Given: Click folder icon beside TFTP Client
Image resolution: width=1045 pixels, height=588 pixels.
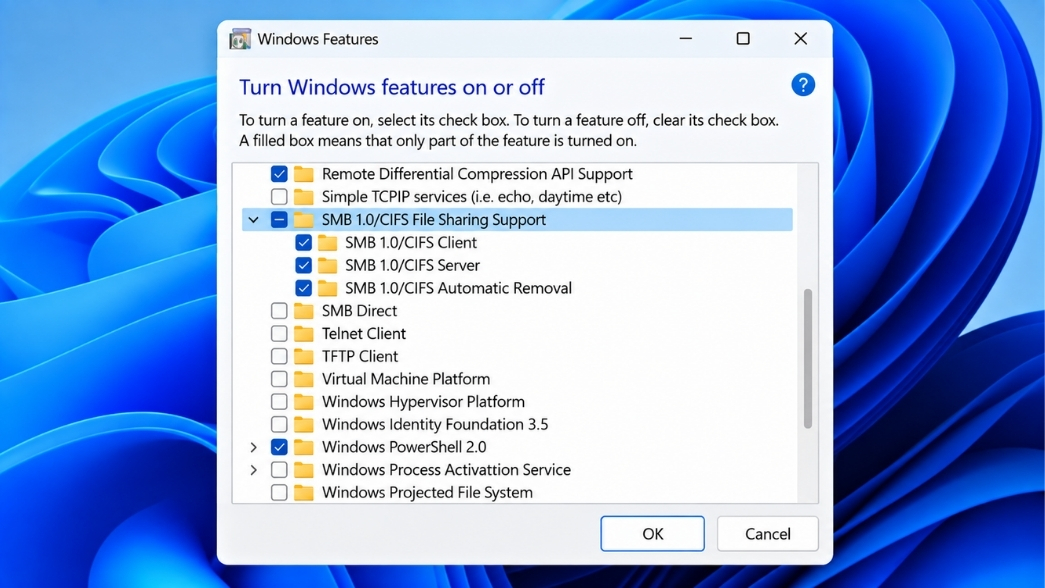Looking at the screenshot, I should click(x=304, y=356).
